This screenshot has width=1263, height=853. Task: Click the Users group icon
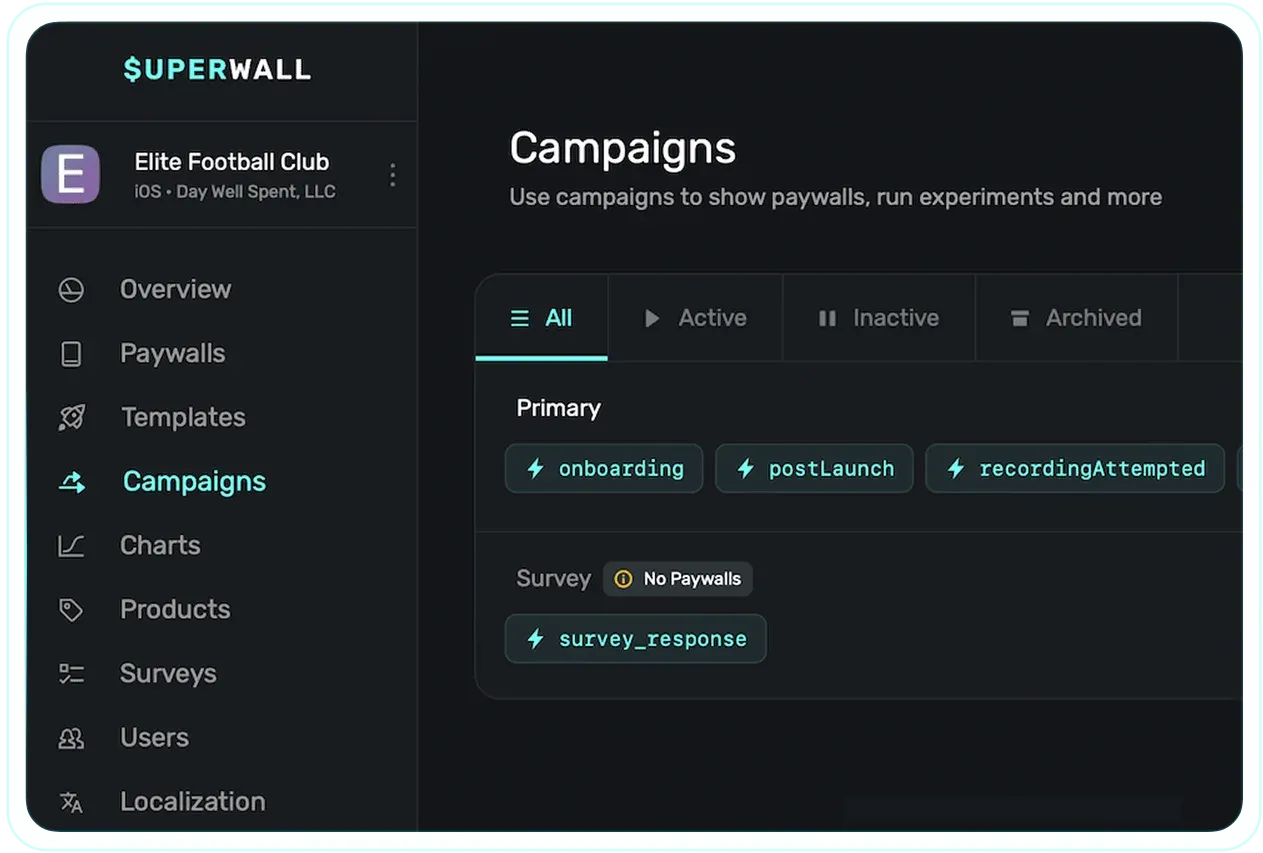point(71,737)
